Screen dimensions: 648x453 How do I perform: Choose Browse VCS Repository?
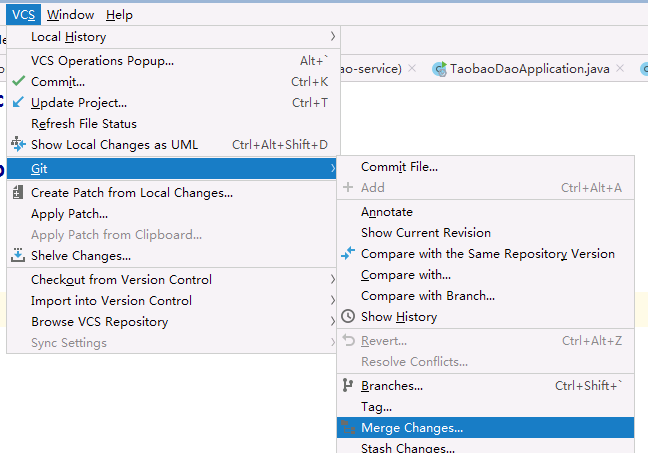172,322
